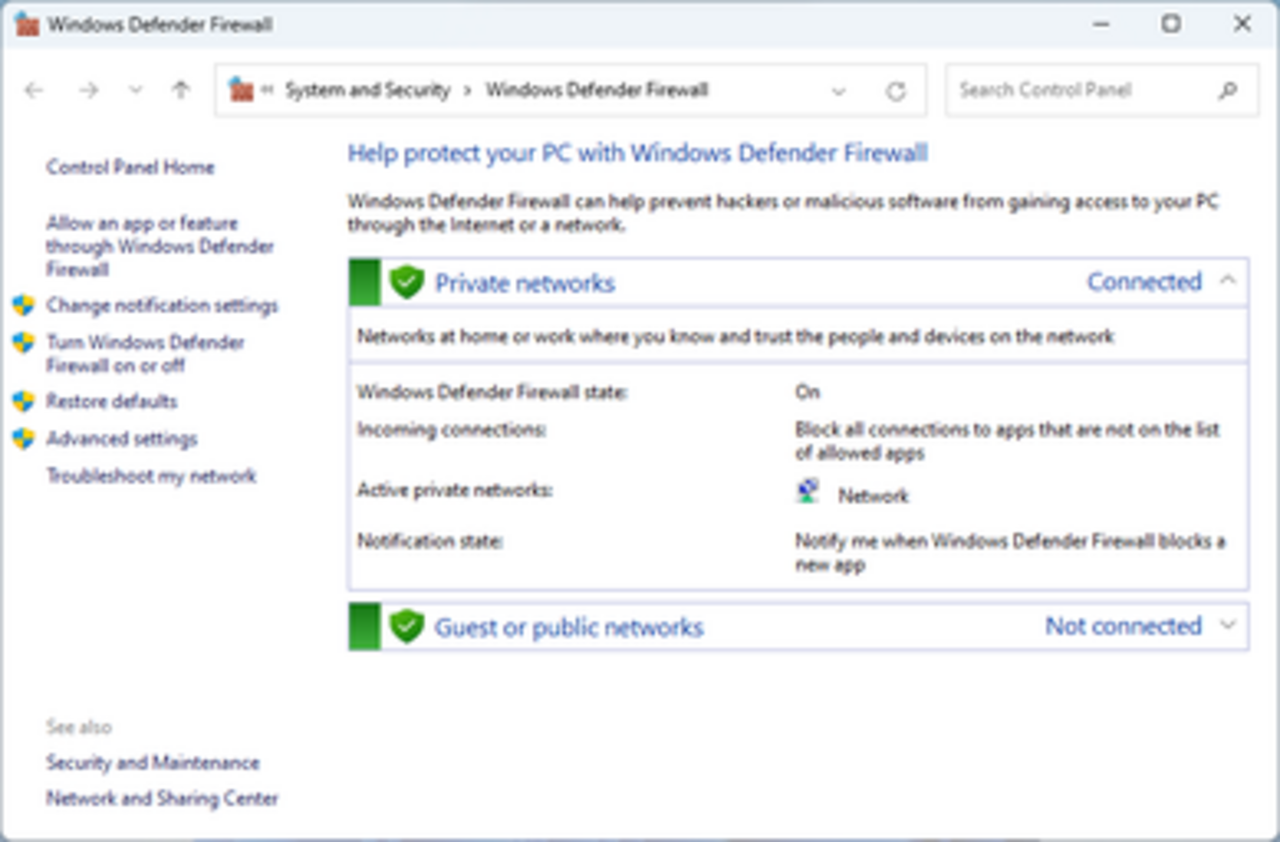Click the 'Connected' status text
This screenshot has width=1280, height=842.
(1144, 282)
